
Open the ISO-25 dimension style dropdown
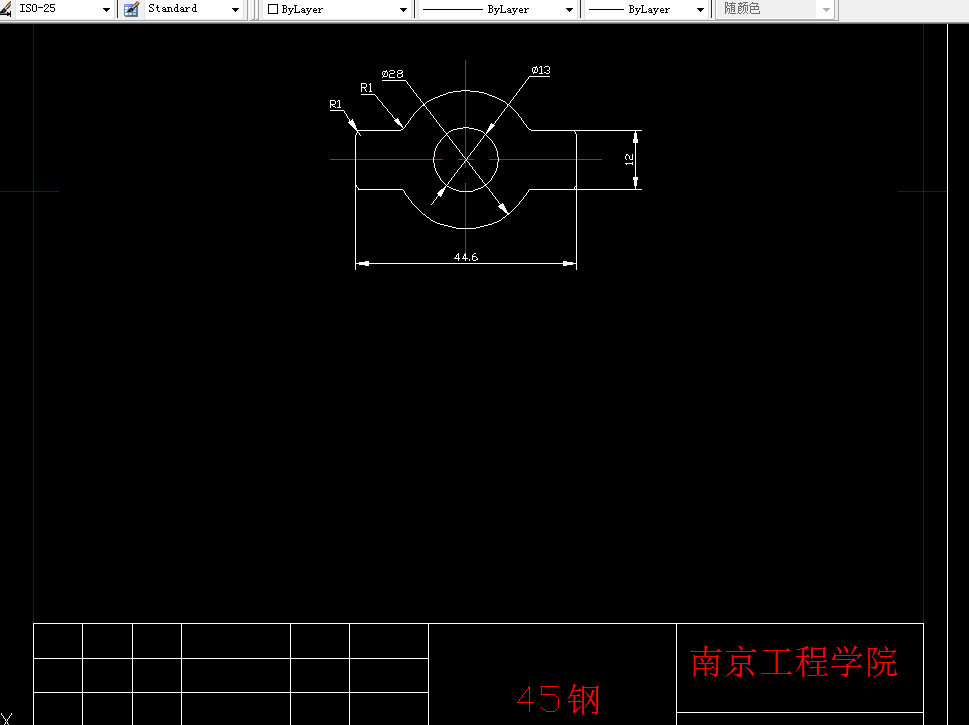pos(64,9)
